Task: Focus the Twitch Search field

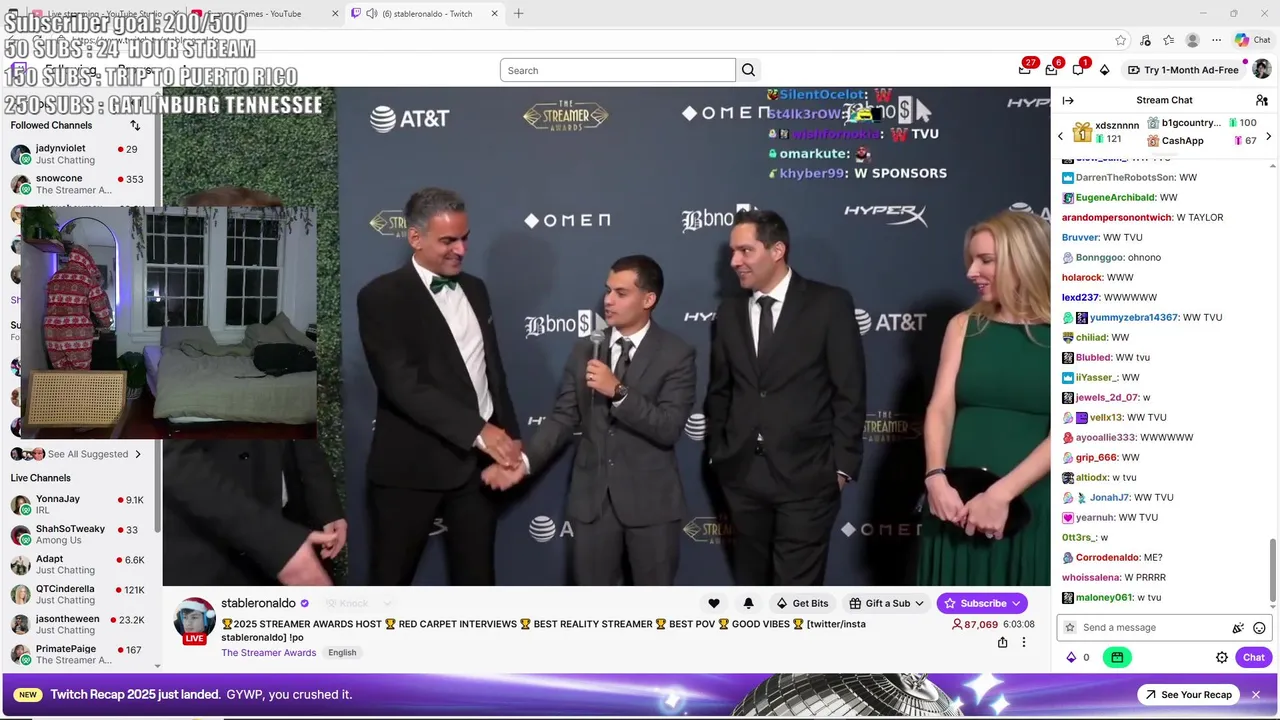Action: (617, 70)
